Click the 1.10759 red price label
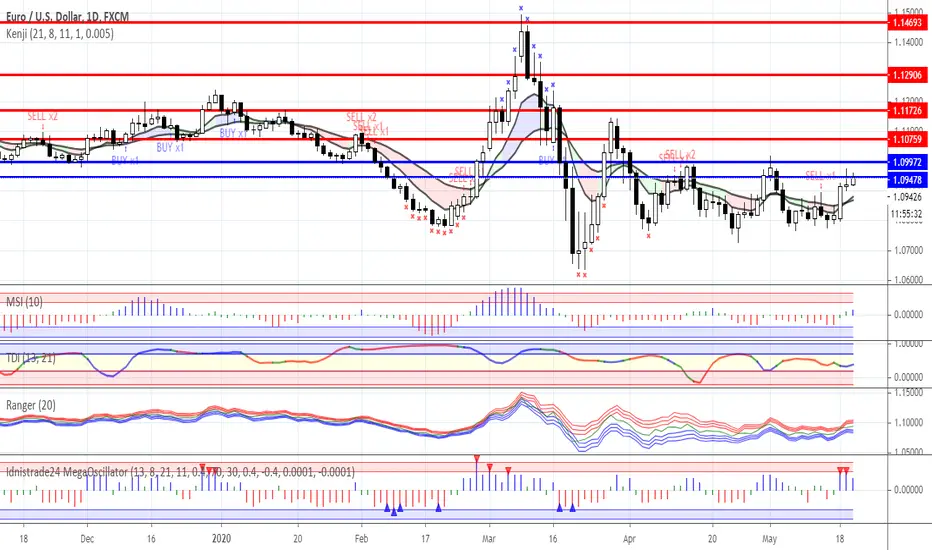 click(x=908, y=140)
